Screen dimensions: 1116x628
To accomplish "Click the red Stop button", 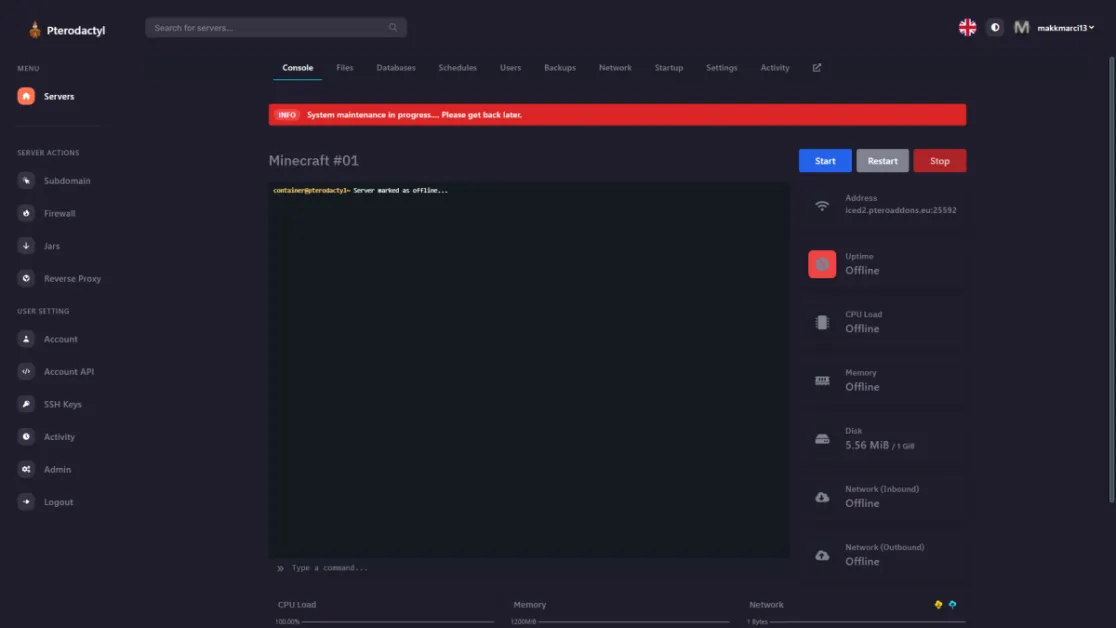I will (939, 161).
